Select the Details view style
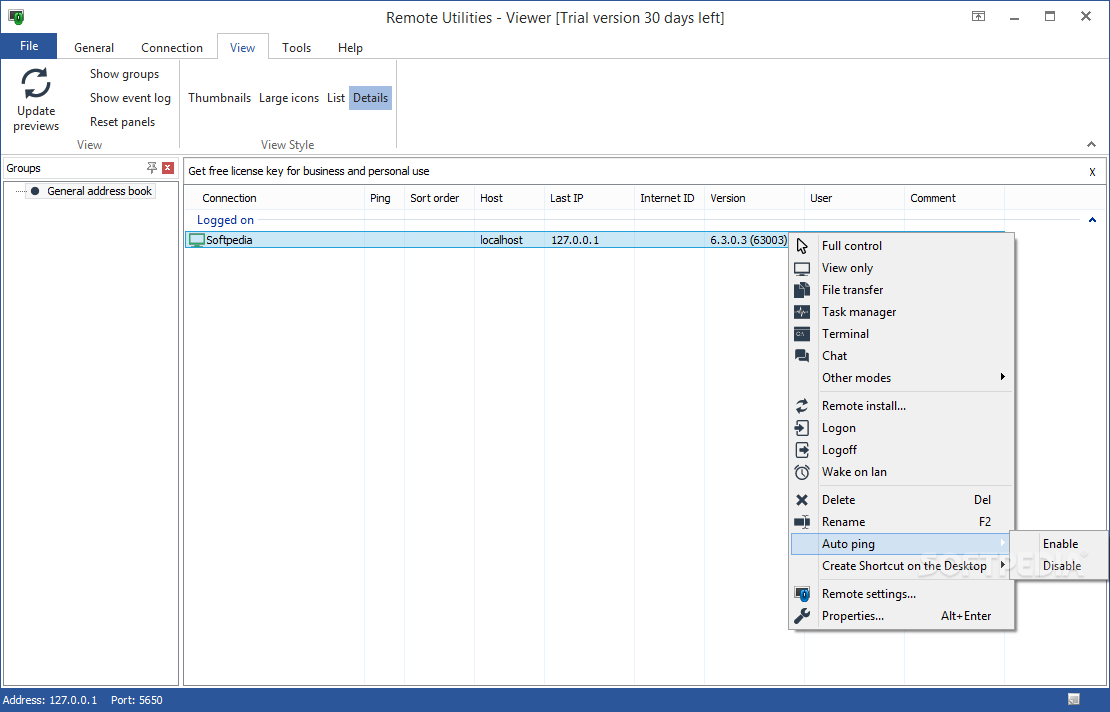 pos(370,98)
